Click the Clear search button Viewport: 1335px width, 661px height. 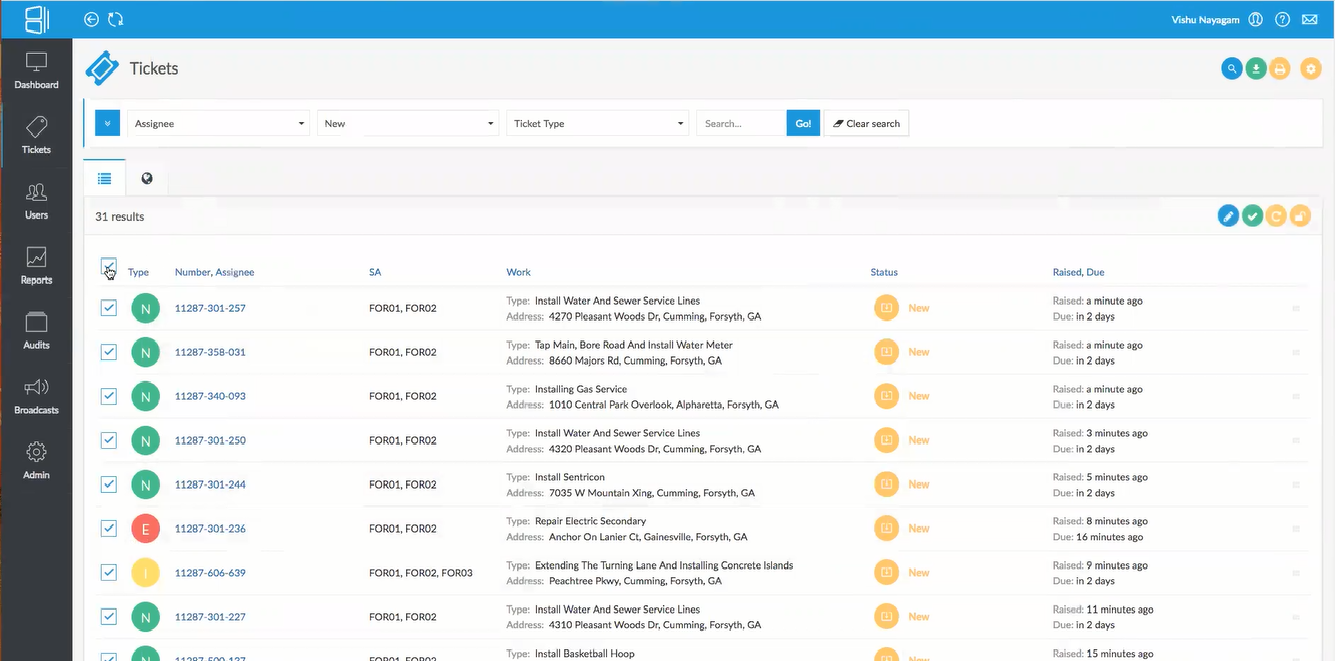point(866,123)
